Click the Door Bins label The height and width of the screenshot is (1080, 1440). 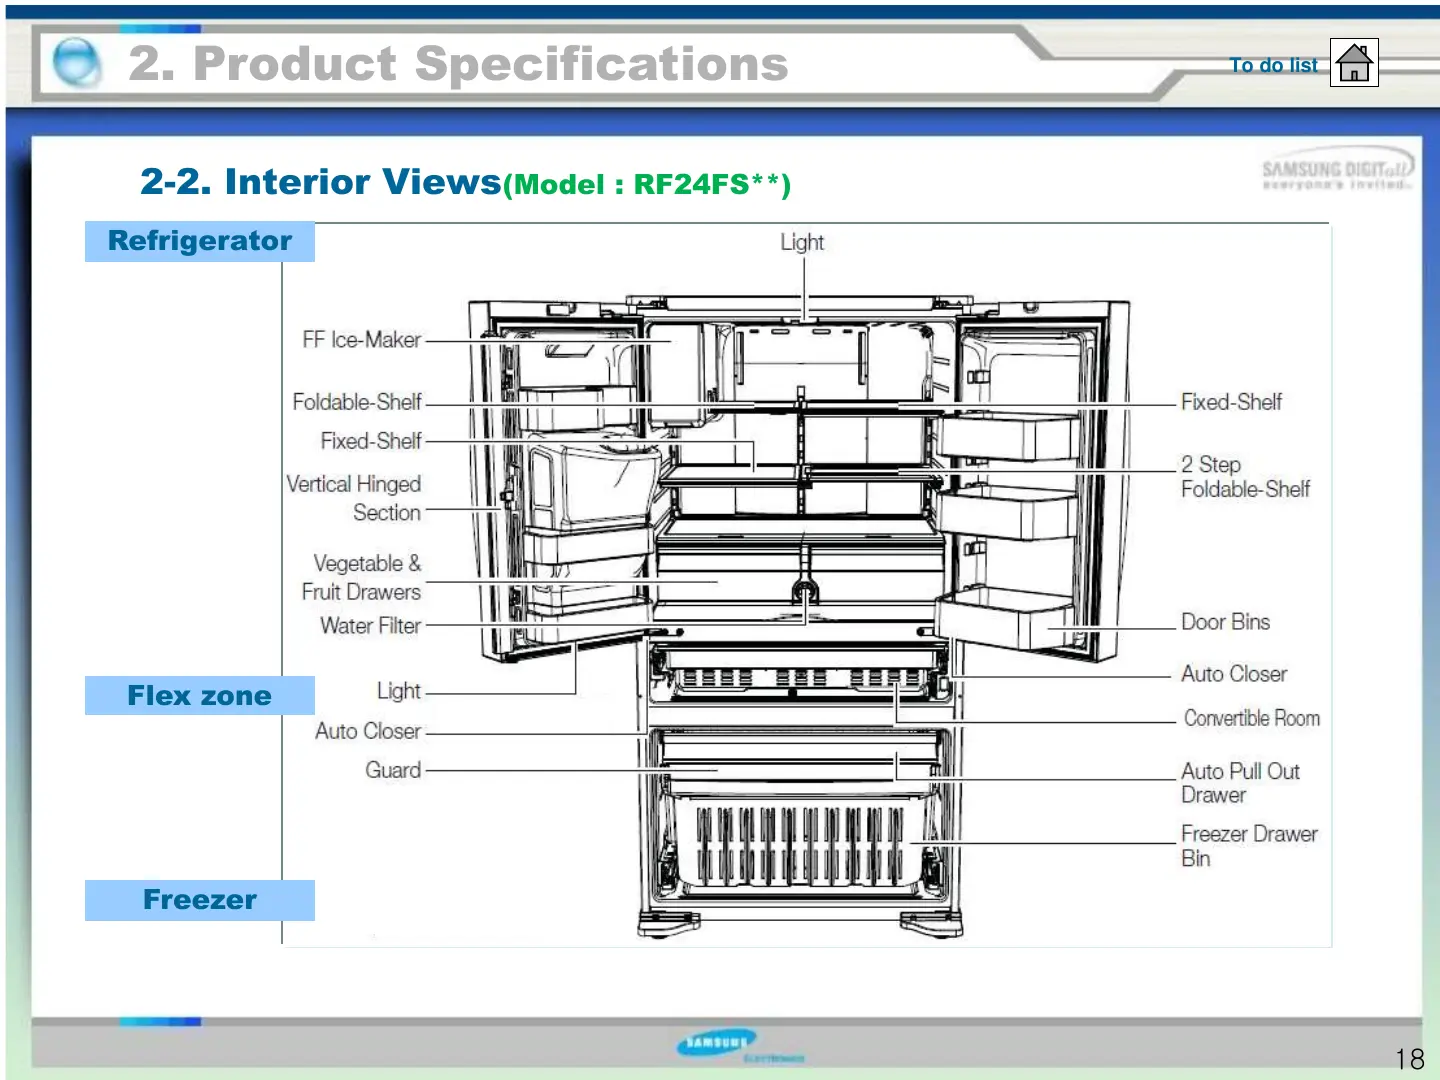[1225, 622]
